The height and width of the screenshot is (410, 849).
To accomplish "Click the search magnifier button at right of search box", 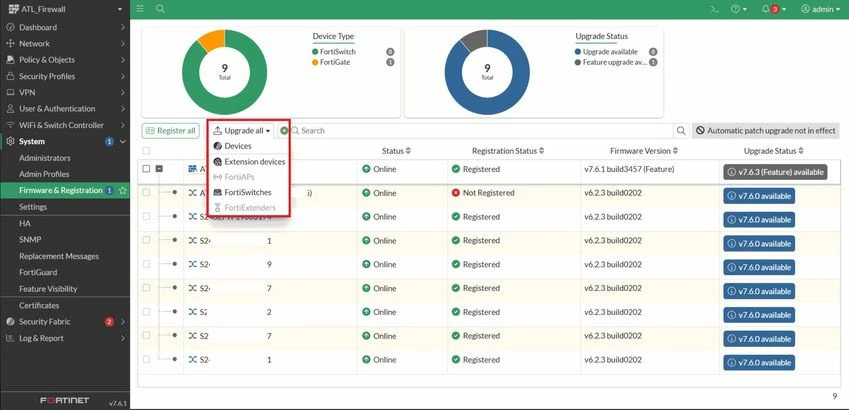I will pos(681,131).
